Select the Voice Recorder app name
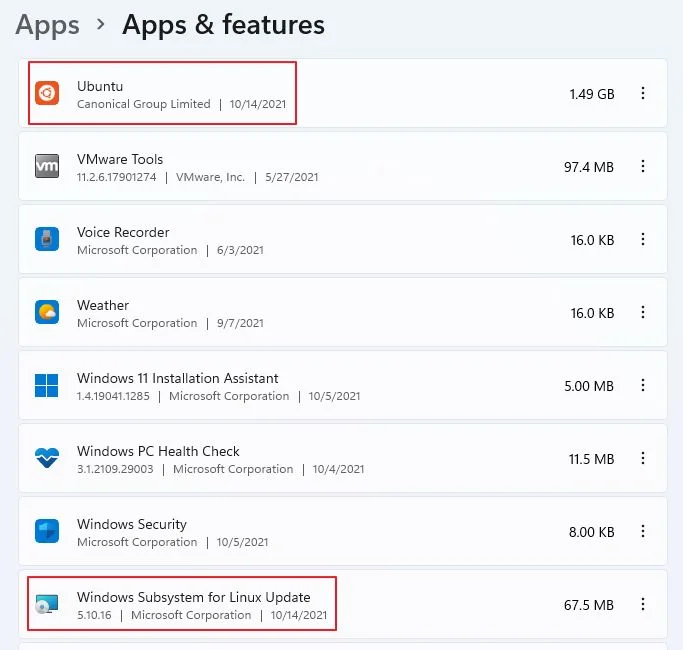Viewport: 683px width, 650px height. (x=123, y=232)
